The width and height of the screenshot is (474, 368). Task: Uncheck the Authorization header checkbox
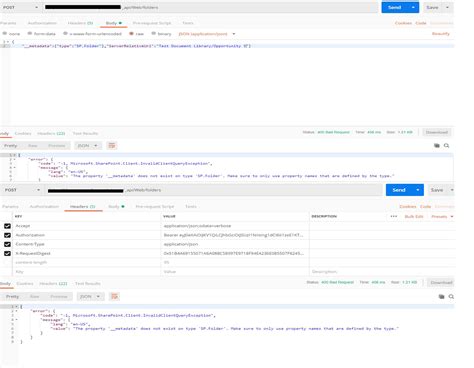pos(7,235)
